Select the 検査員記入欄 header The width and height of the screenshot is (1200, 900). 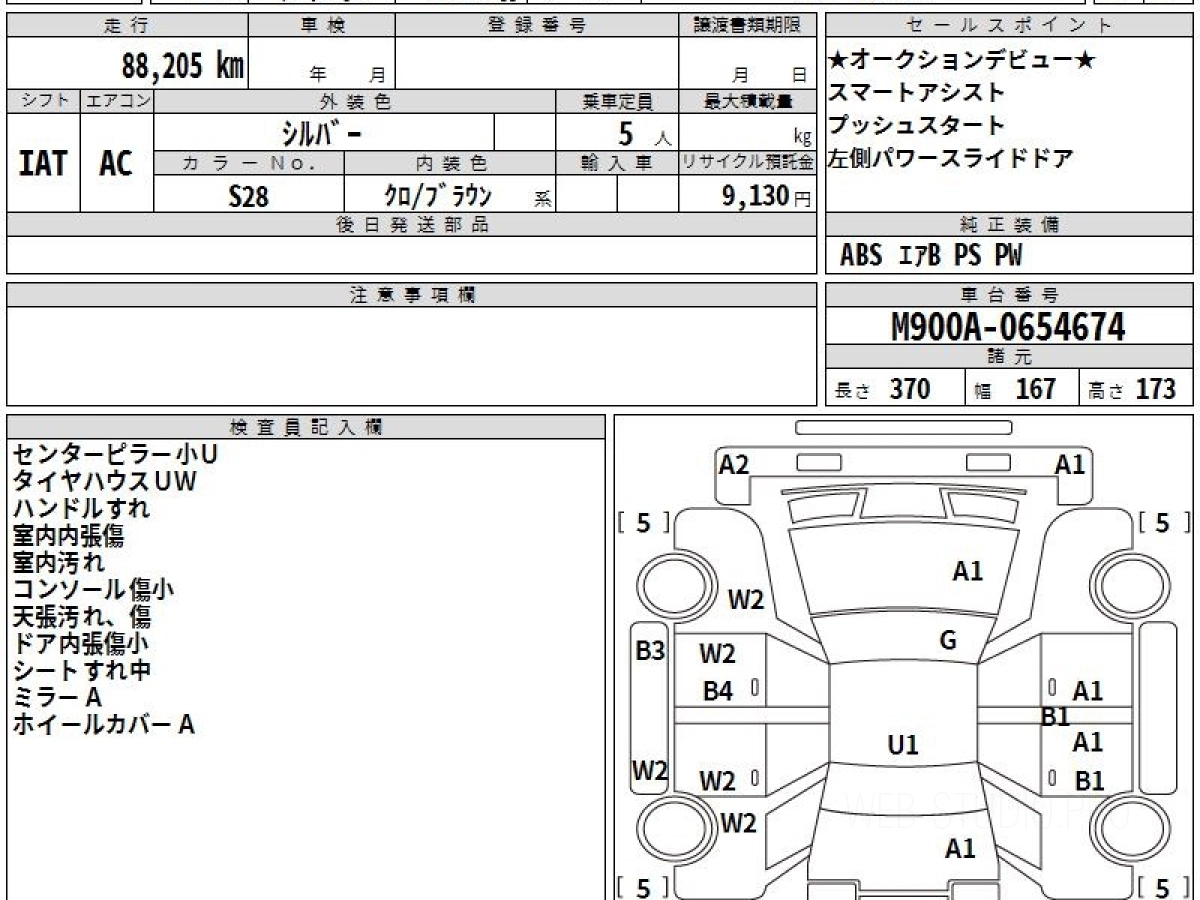coord(306,427)
